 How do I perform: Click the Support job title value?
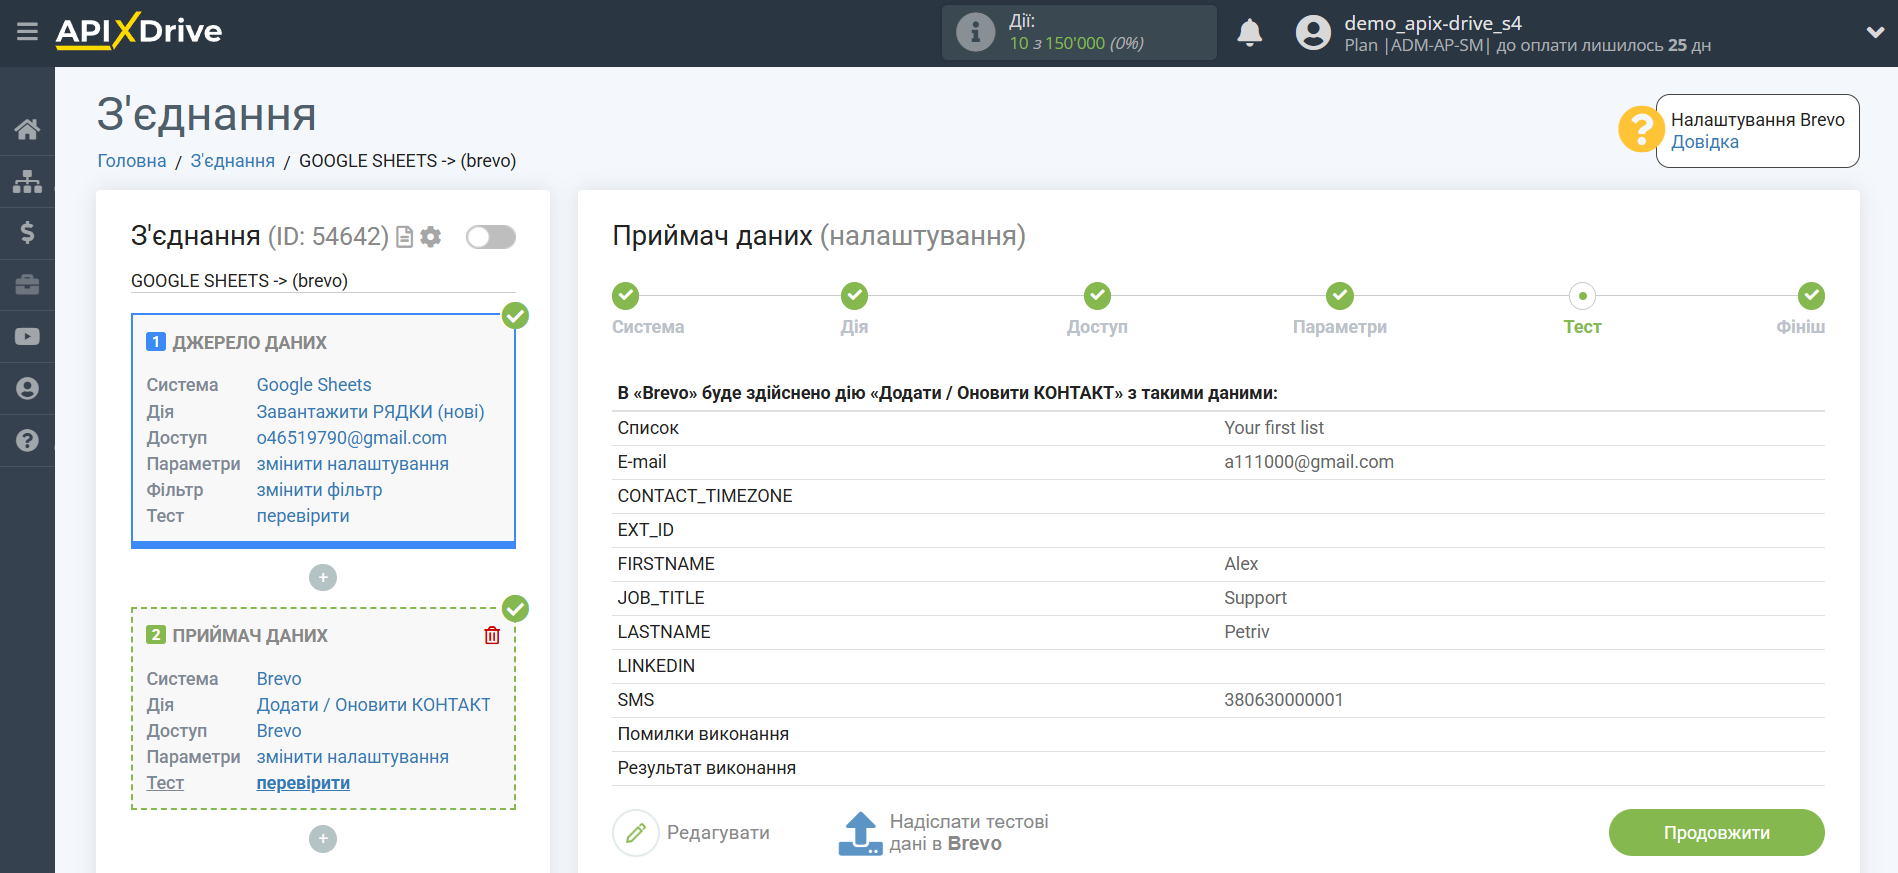(x=1255, y=598)
